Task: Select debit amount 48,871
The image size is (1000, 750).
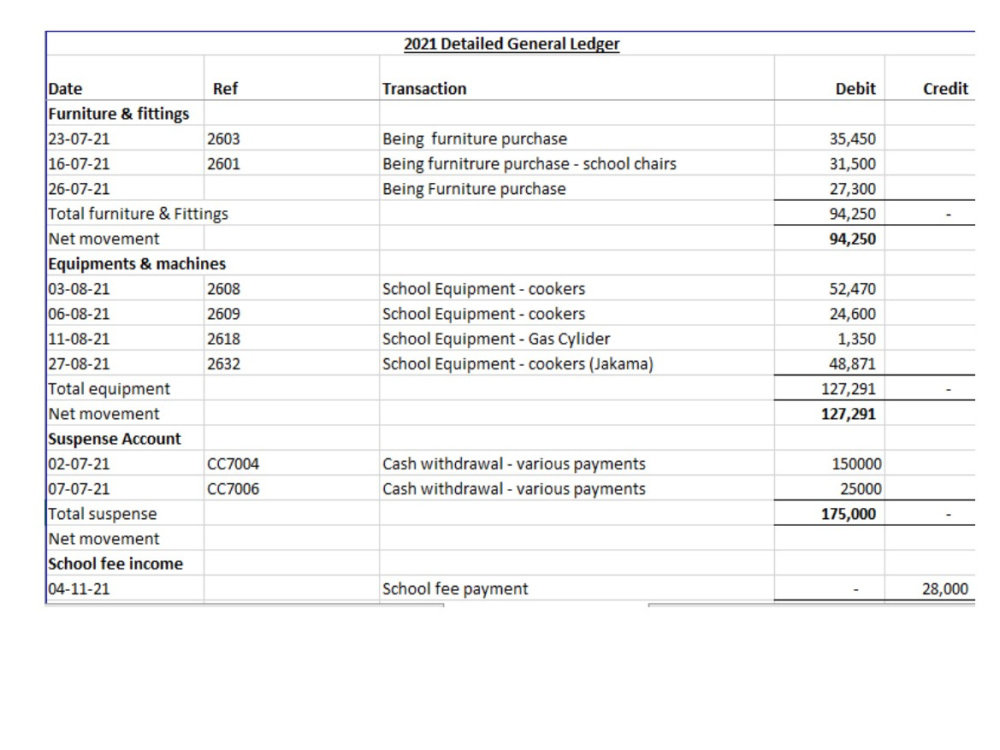Action: (852, 364)
